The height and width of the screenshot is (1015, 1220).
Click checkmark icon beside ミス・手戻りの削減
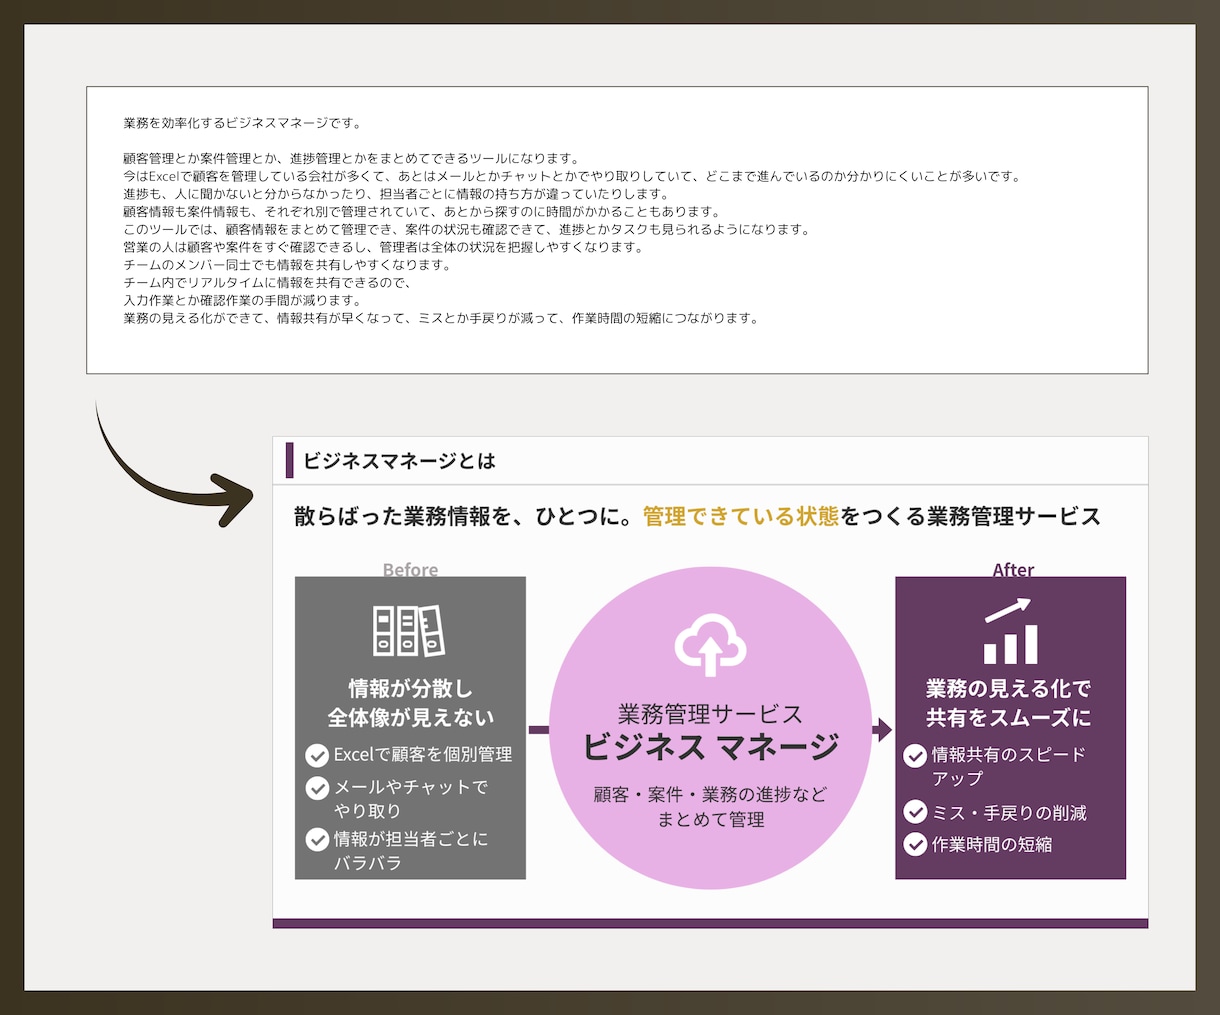tap(915, 812)
